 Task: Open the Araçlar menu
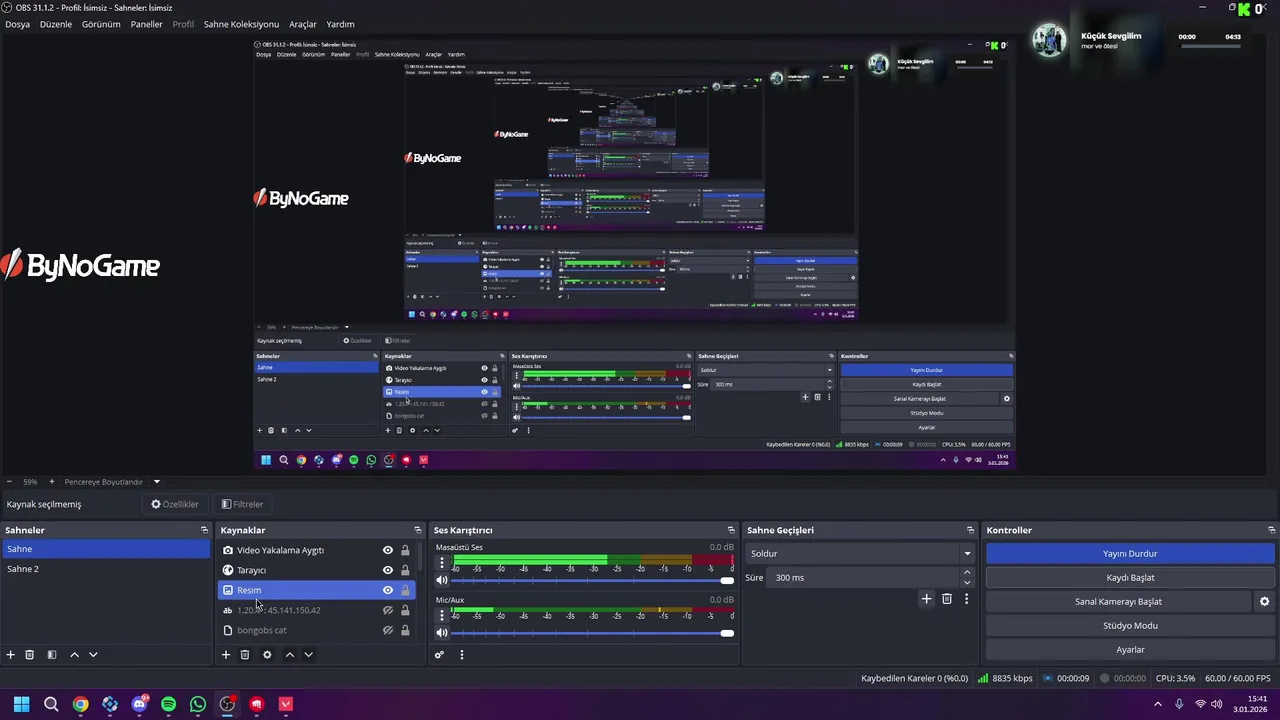pyautogui.click(x=303, y=24)
